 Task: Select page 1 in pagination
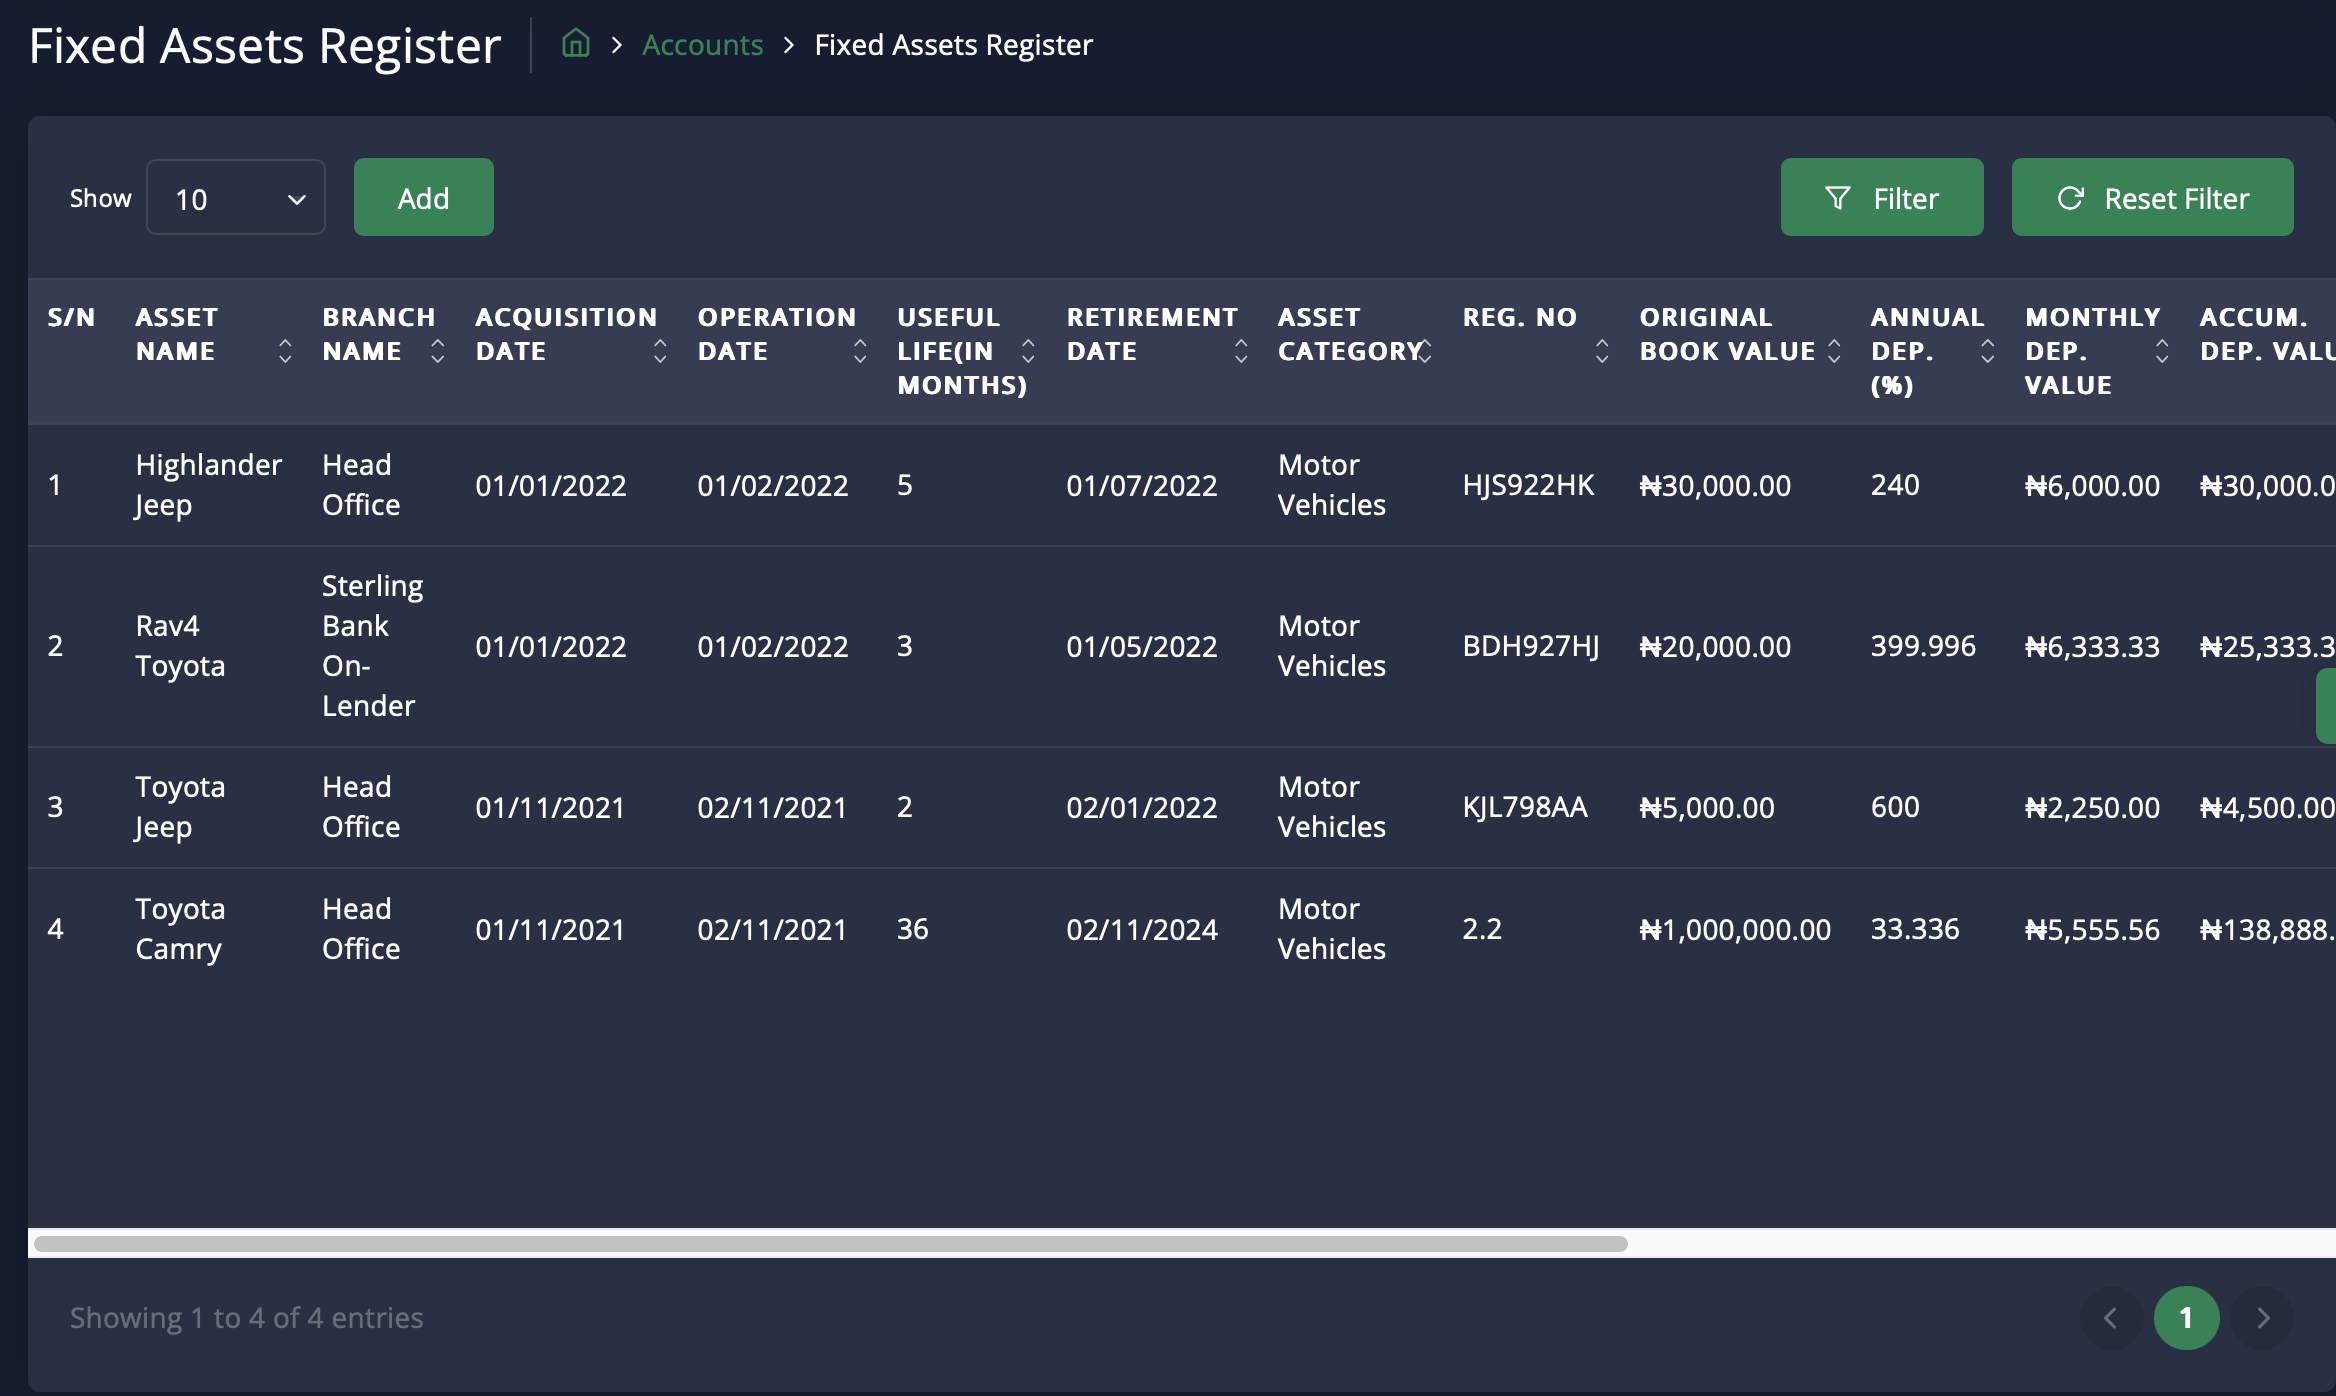[2186, 1318]
